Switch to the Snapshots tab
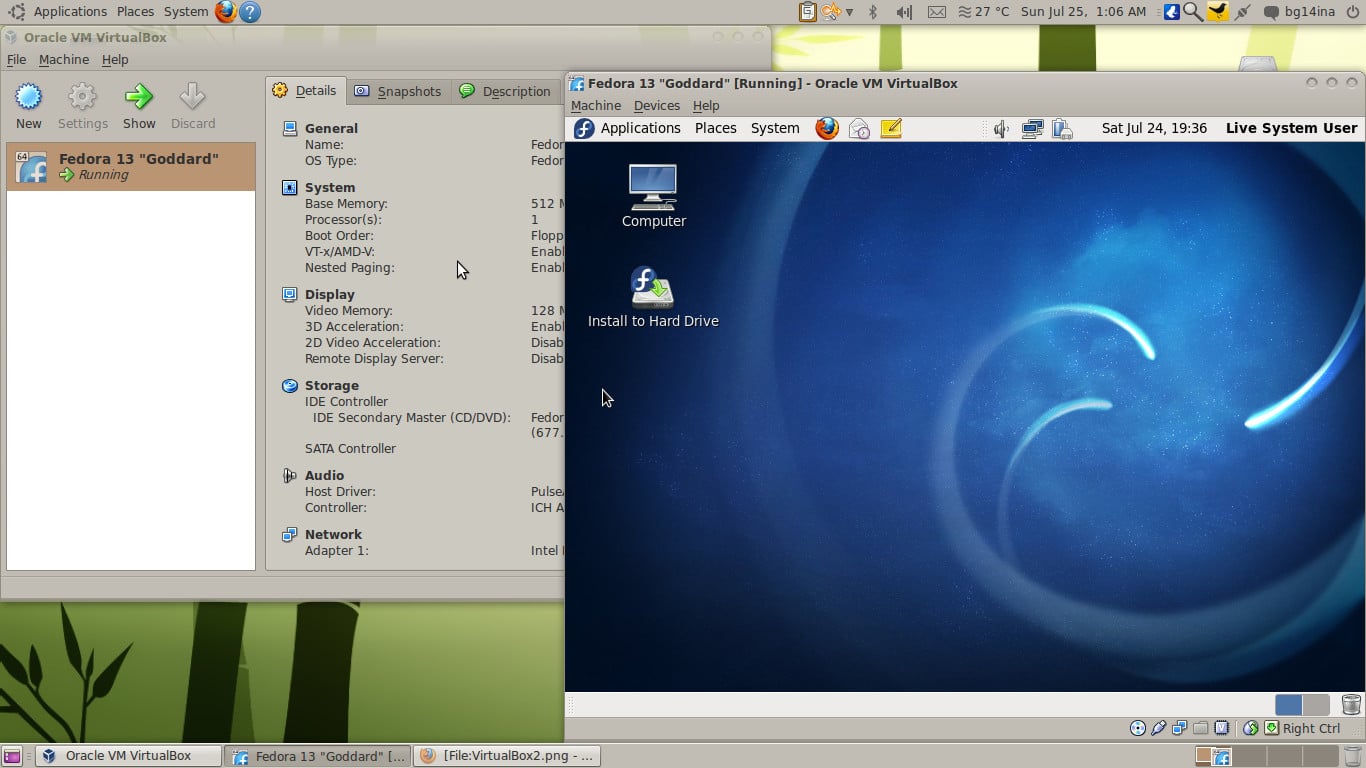 [x=398, y=91]
